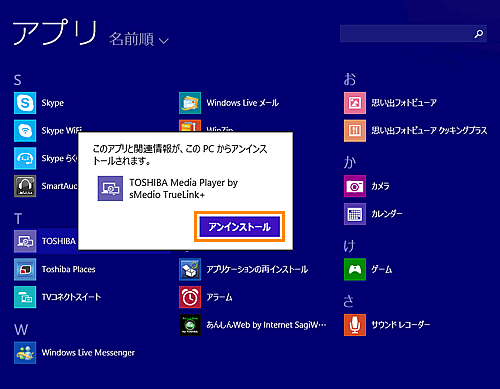Open the application reinstall icon
This screenshot has height=389, width=500.
190,269
